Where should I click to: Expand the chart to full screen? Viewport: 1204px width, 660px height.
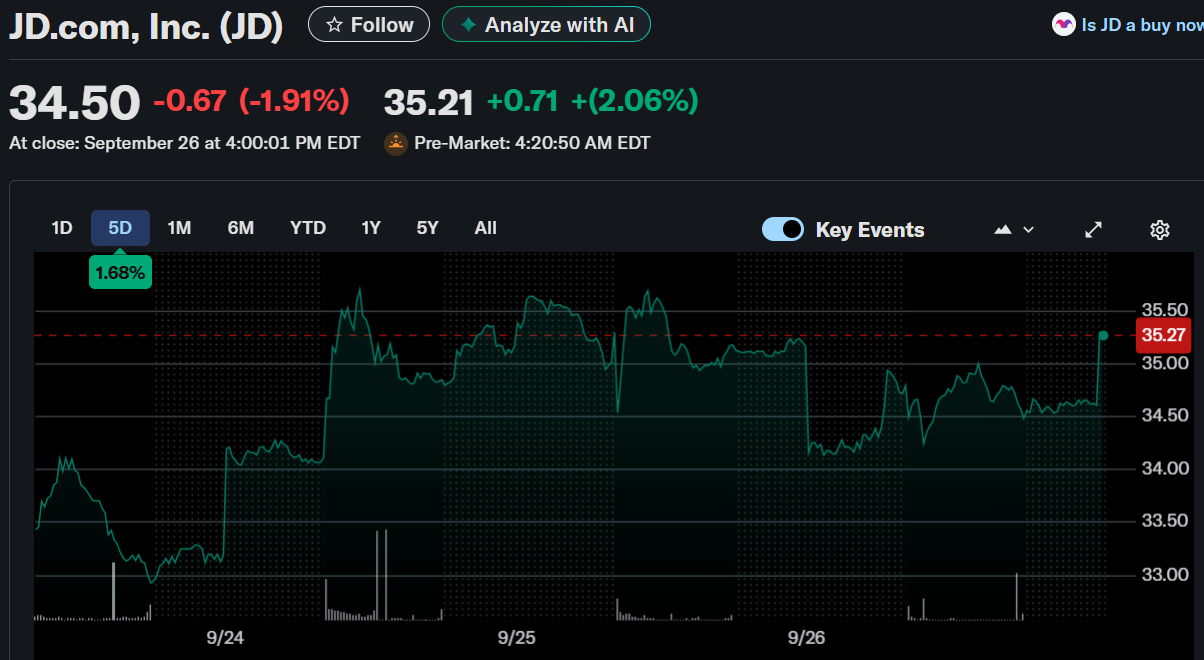click(1094, 230)
